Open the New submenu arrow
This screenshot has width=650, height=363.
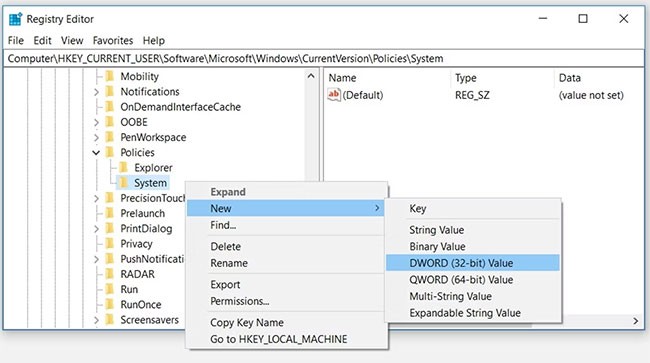(x=377, y=208)
